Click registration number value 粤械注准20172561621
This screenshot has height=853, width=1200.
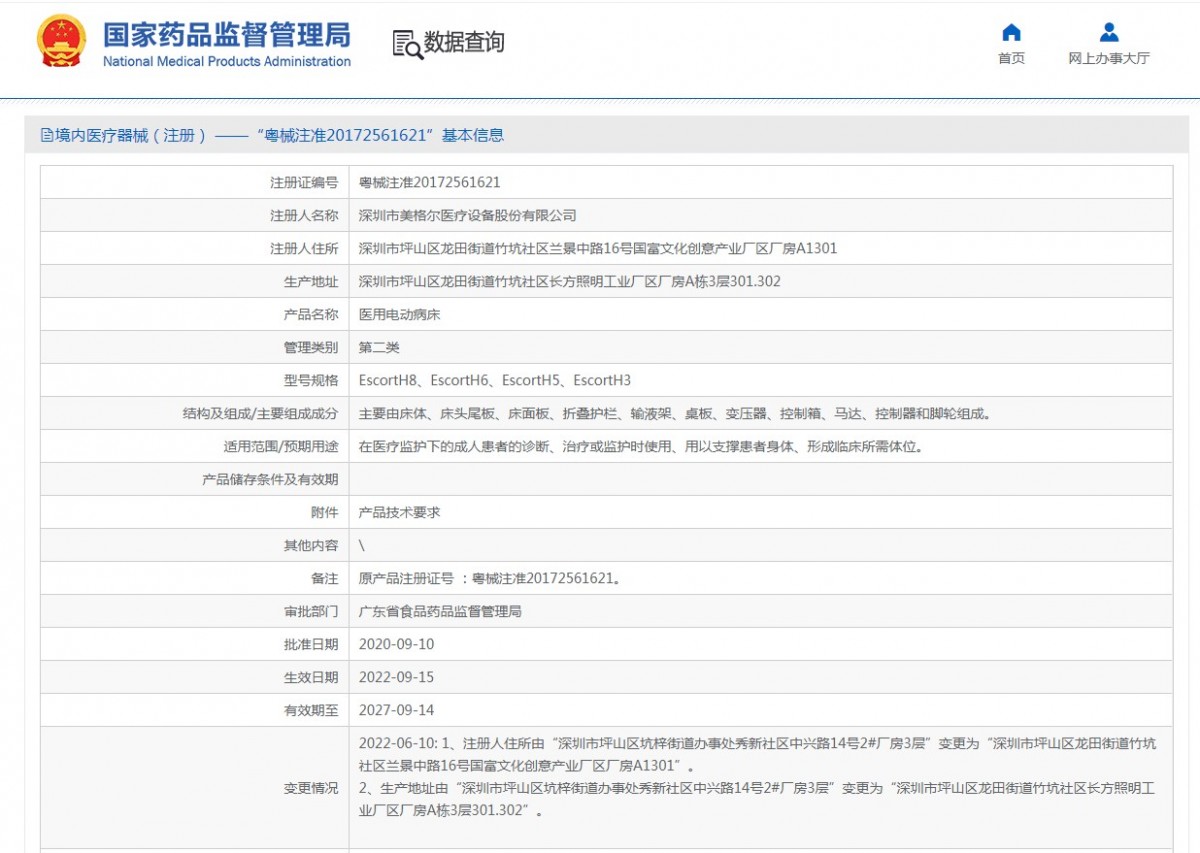coord(429,182)
